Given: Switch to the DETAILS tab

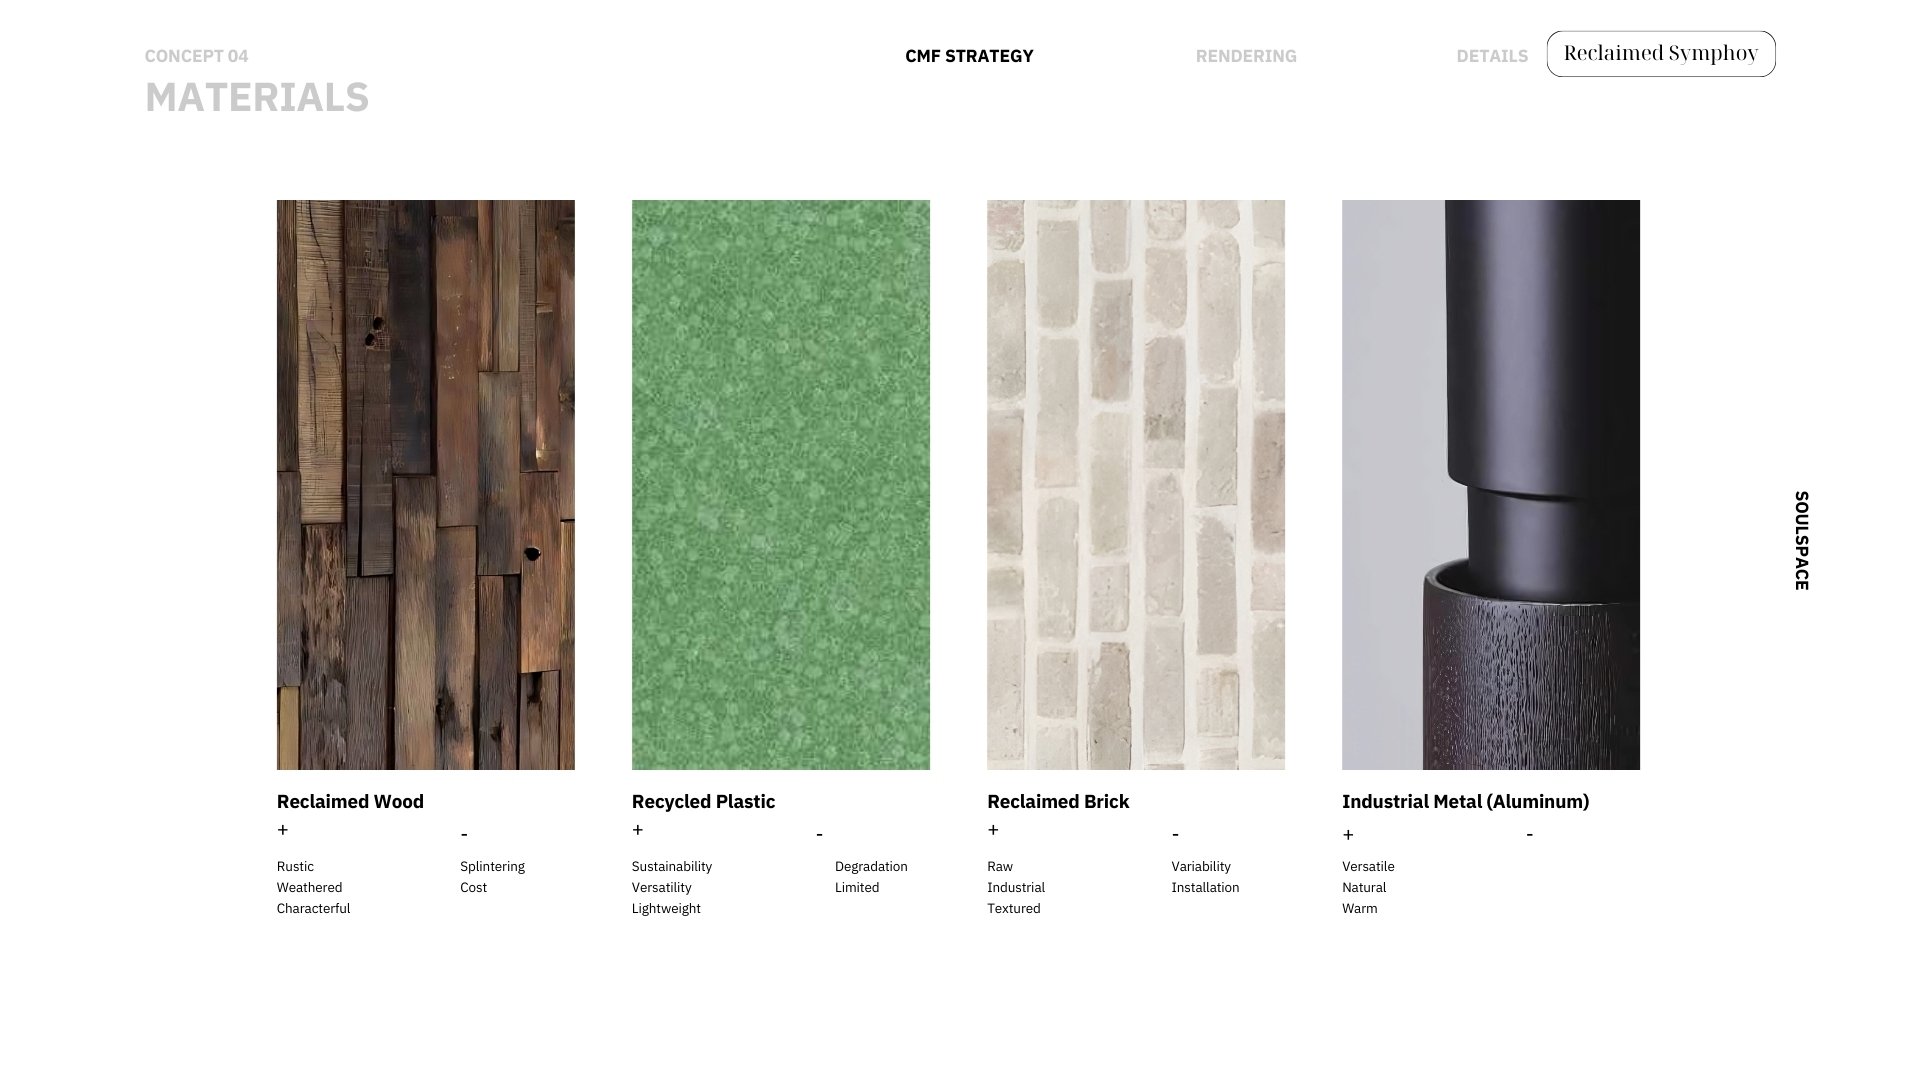Looking at the screenshot, I should [x=1492, y=56].
